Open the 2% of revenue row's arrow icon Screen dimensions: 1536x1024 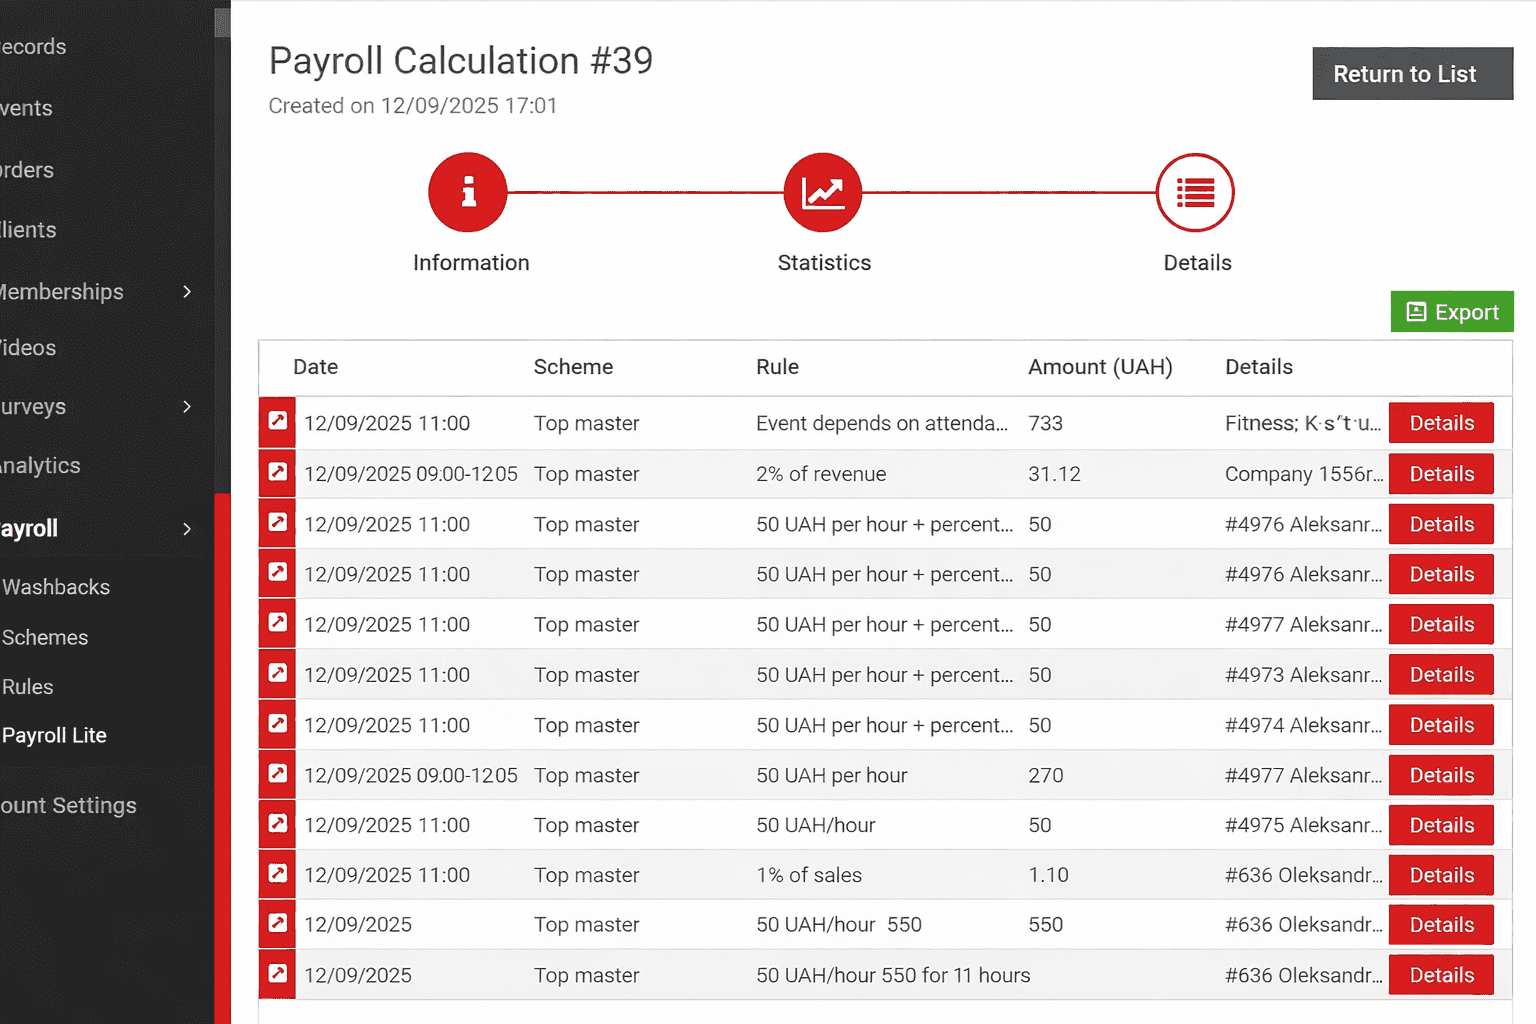[277, 473]
